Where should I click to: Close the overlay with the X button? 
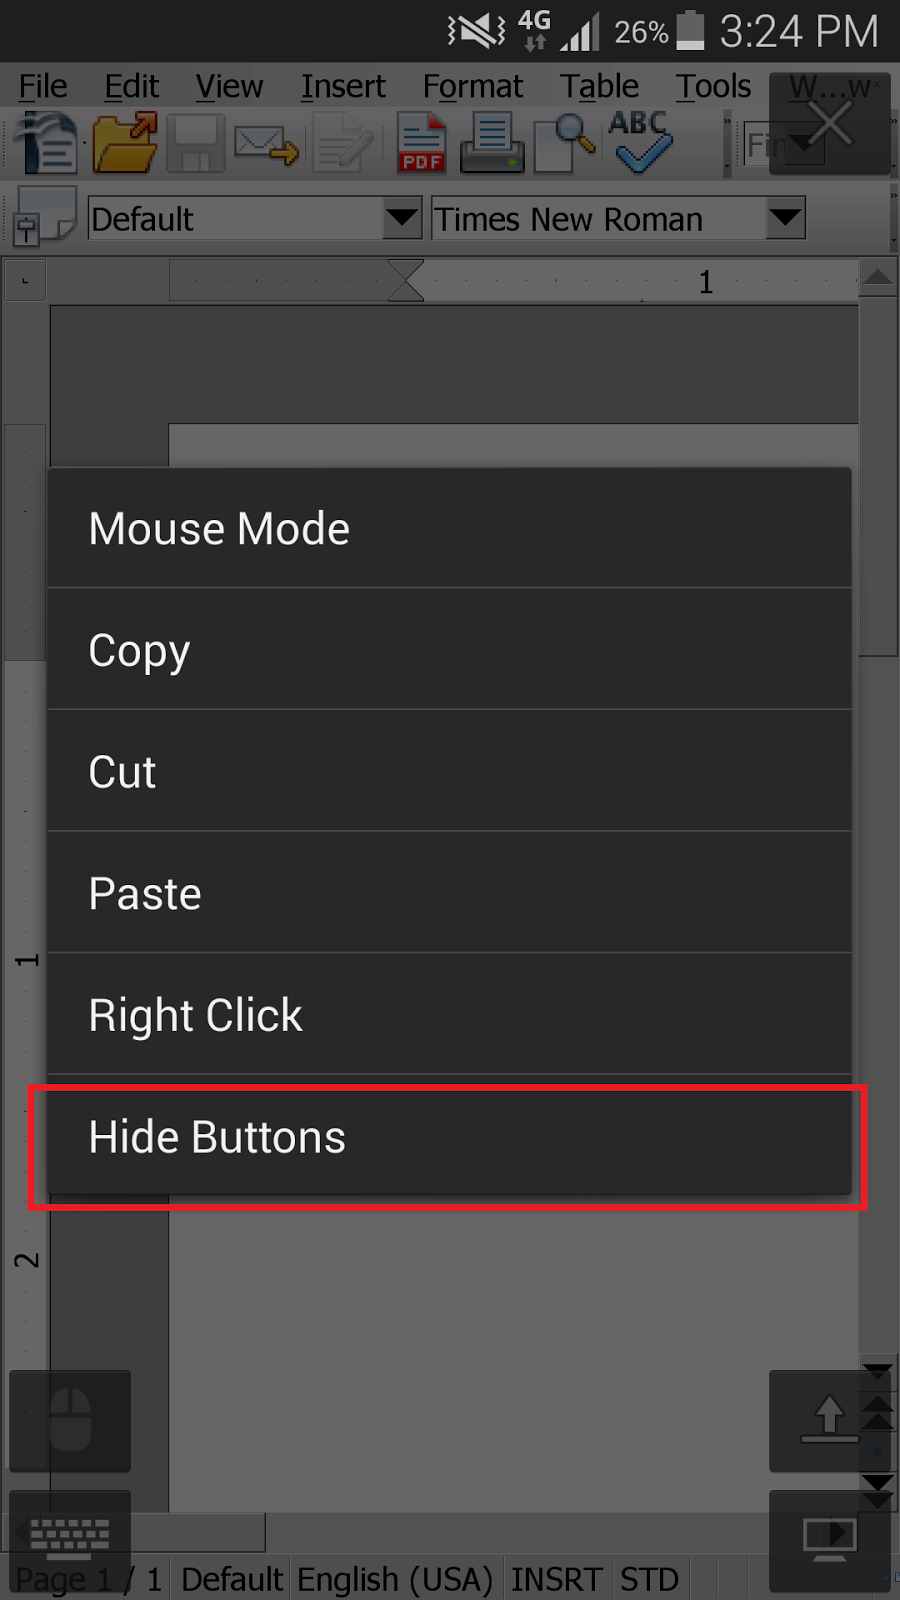pyautogui.click(x=829, y=124)
